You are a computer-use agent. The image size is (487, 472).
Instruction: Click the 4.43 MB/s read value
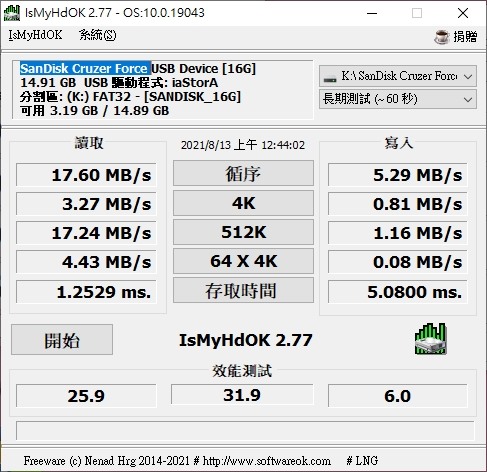86,262
